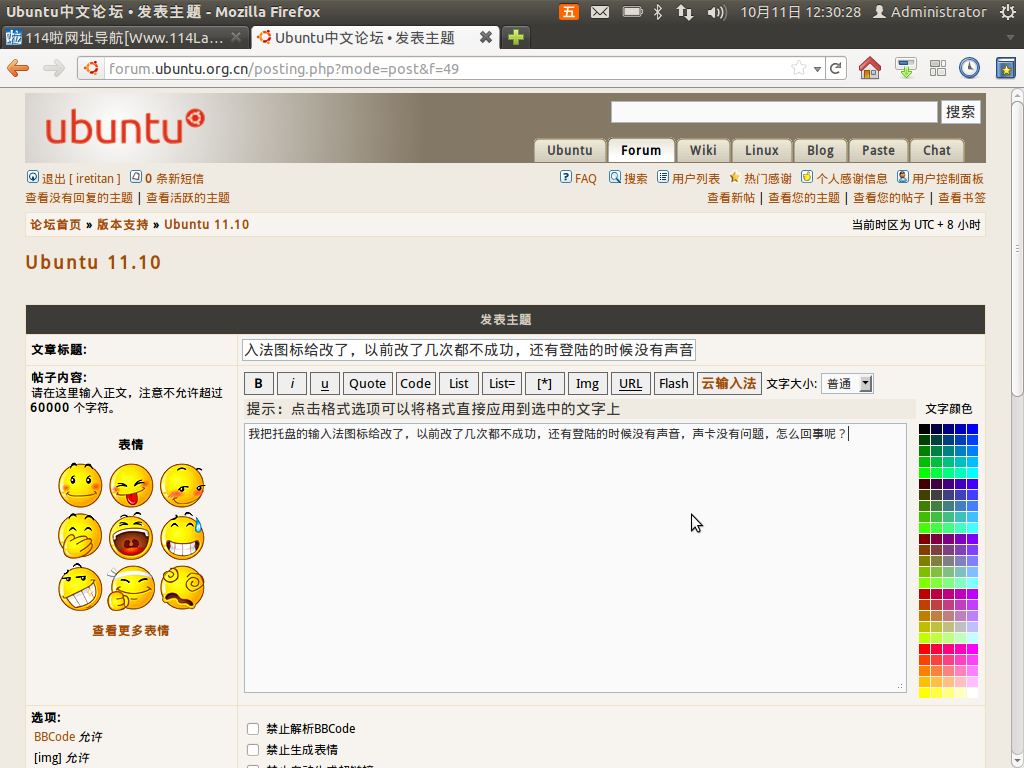Select the Forum site tab
This screenshot has height=768, width=1024.
pos(641,150)
